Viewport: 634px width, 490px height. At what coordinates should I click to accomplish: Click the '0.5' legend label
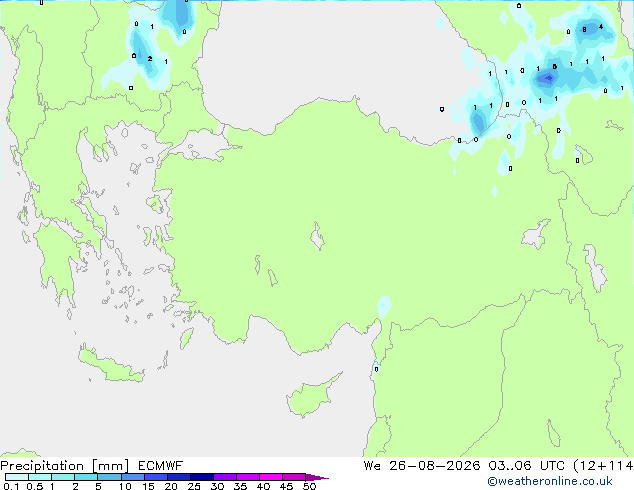pos(35,486)
